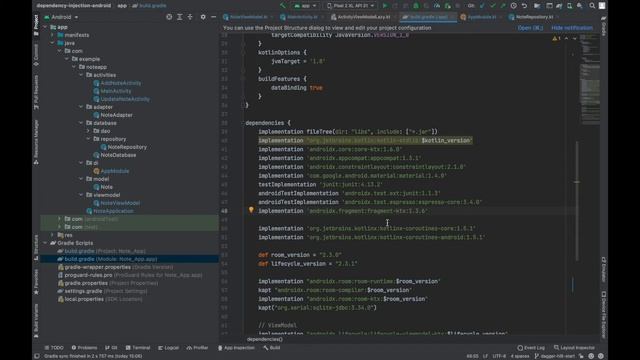Click the warning triangle inspection indicator
Image resolution: width=640 pixels, height=360 pixels.
[555, 38]
